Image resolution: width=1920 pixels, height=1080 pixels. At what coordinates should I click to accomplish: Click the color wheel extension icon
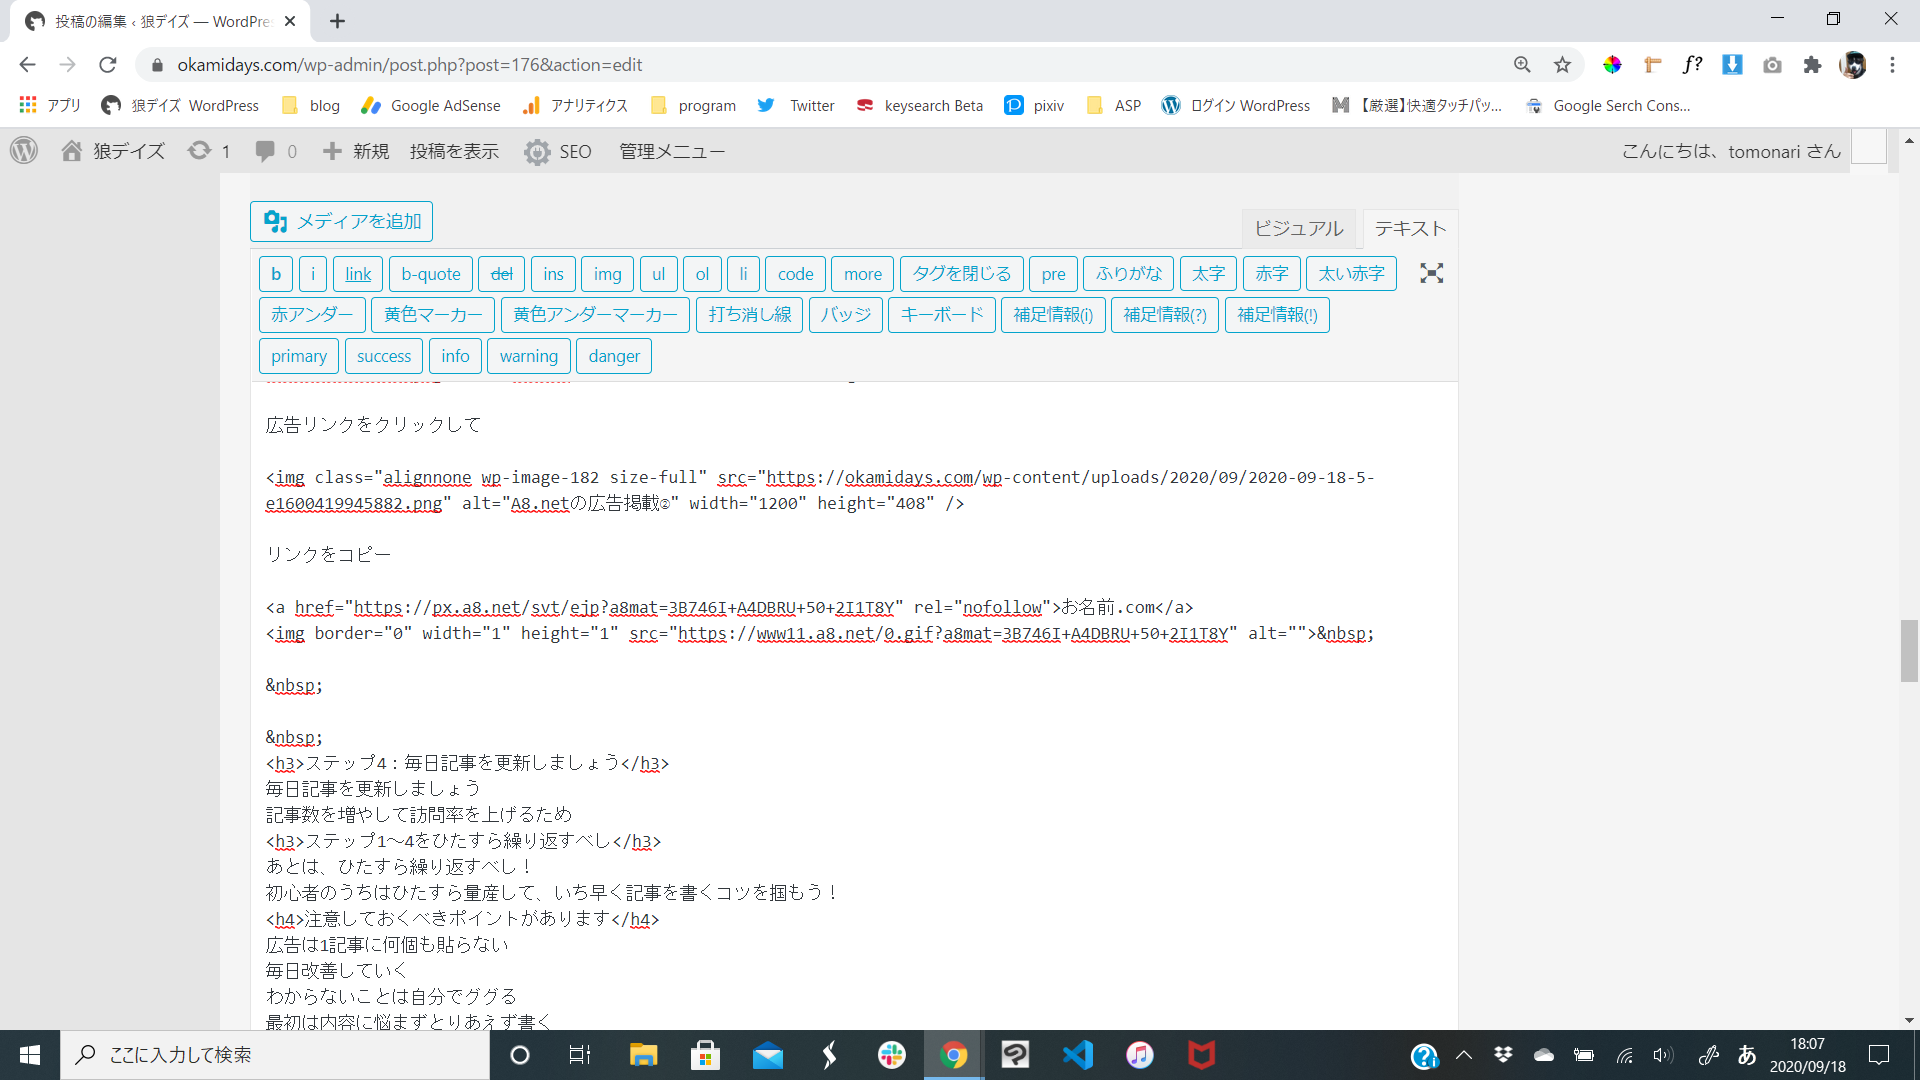(x=1612, y=65)
